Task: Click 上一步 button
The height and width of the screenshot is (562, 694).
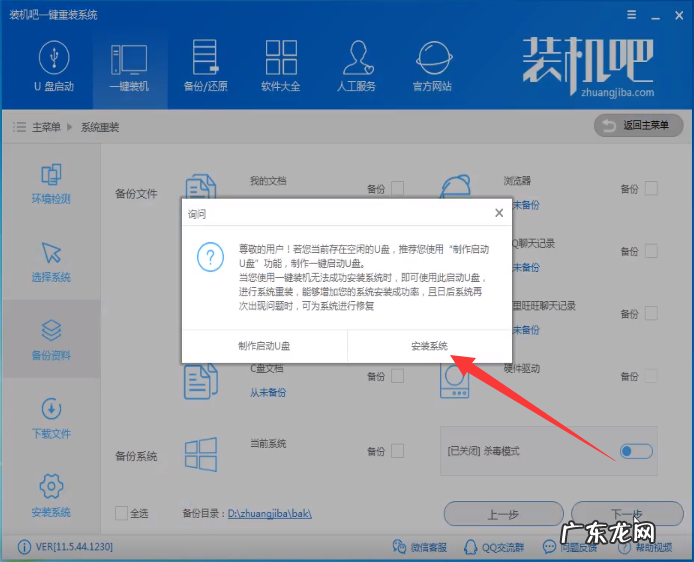Action: [x=503, y=514]
